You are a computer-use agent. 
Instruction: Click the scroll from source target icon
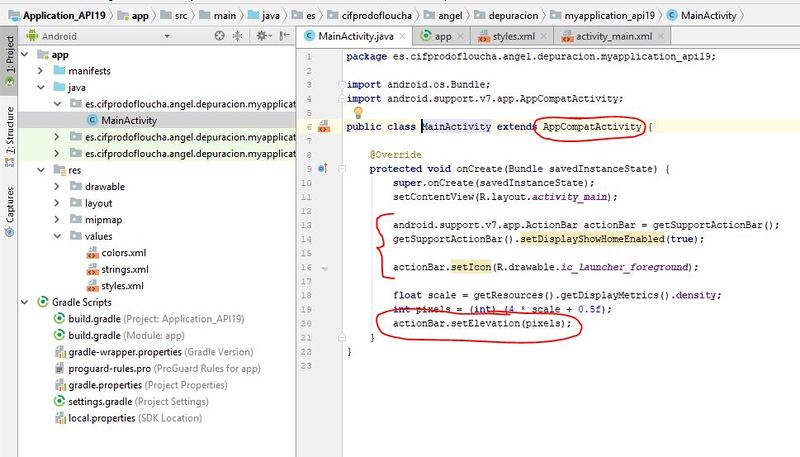click(219, 36)
